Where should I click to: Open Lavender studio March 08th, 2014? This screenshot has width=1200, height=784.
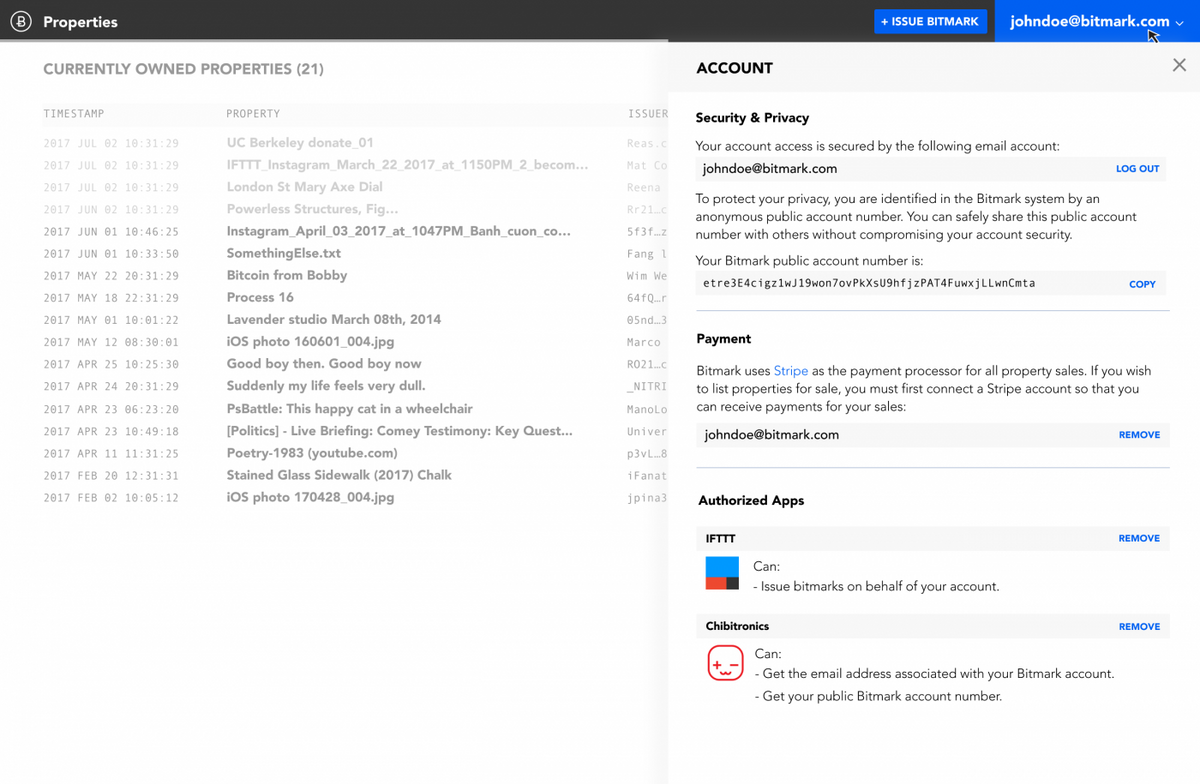click(x=333, y=319)
